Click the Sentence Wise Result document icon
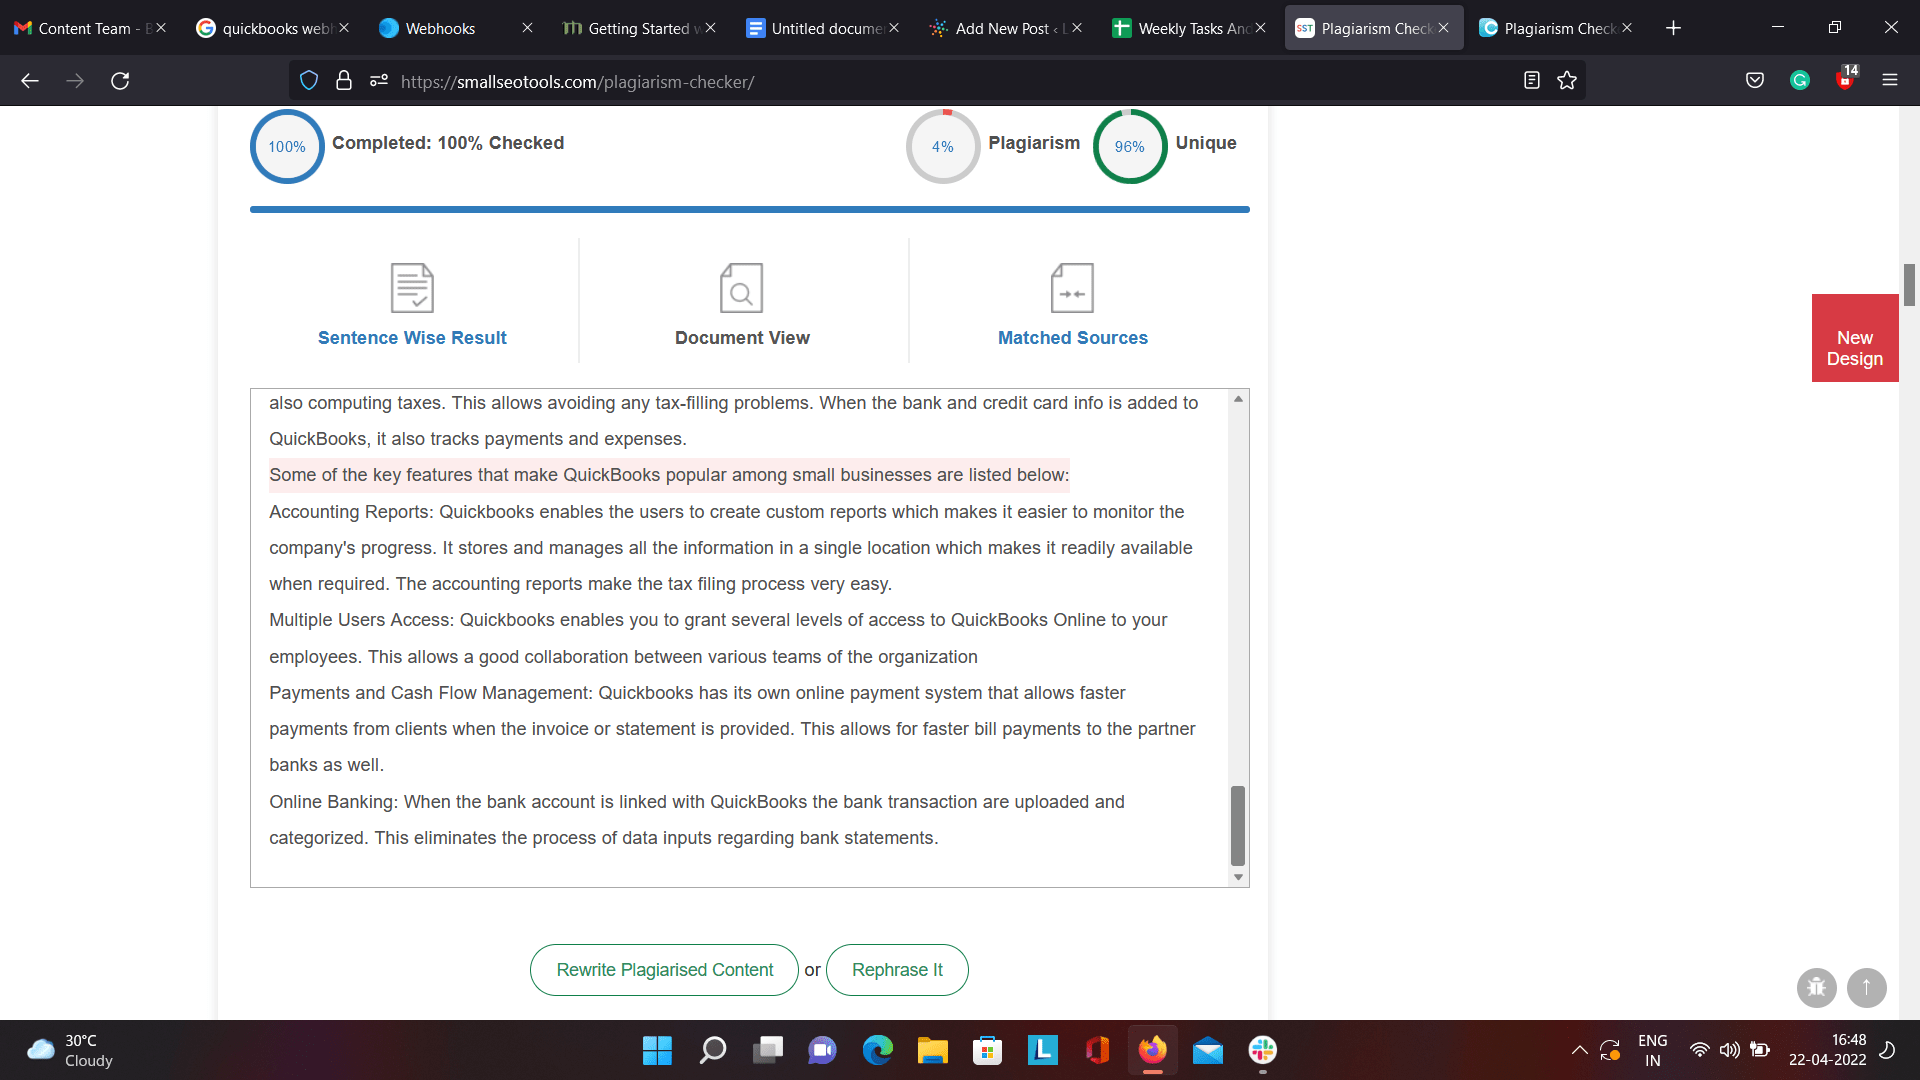 click(412, 288)
